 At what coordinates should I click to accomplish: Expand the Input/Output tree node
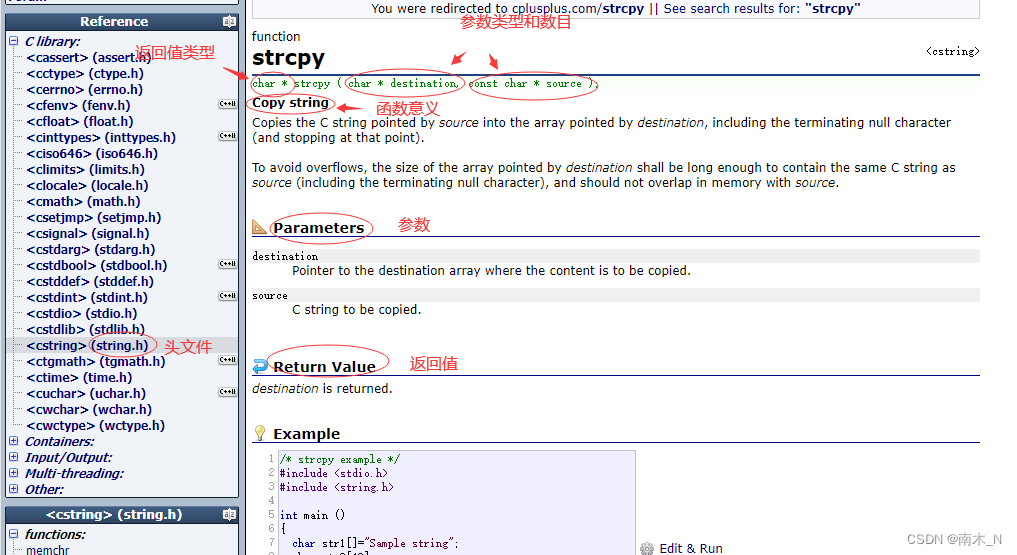click(x=14, y=457)
